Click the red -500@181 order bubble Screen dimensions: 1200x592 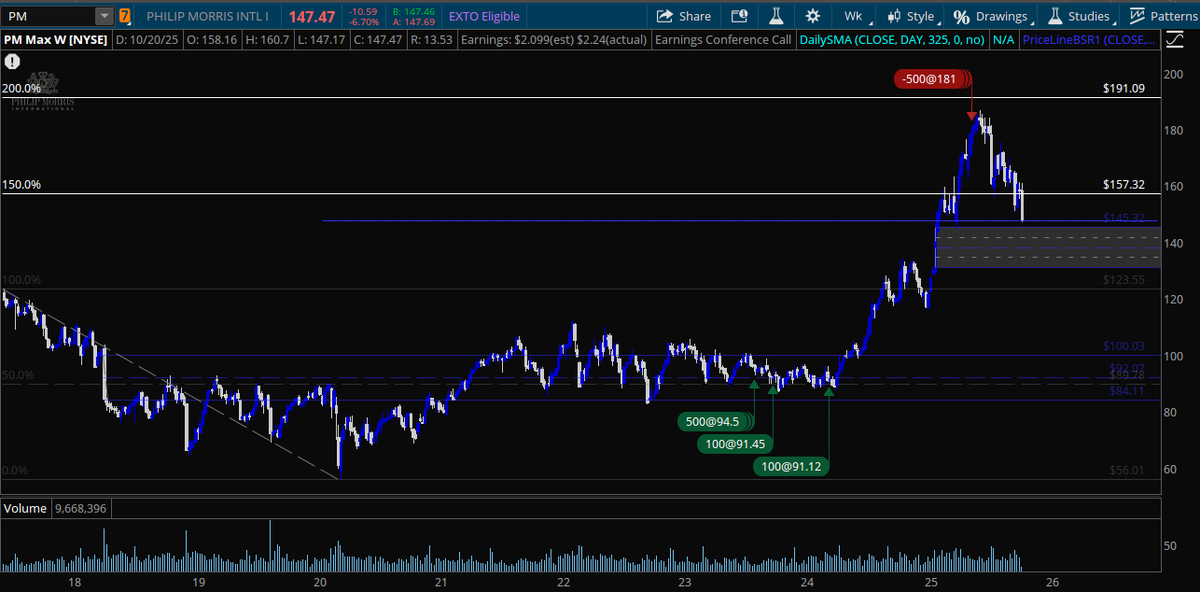(x=934, y=79)
